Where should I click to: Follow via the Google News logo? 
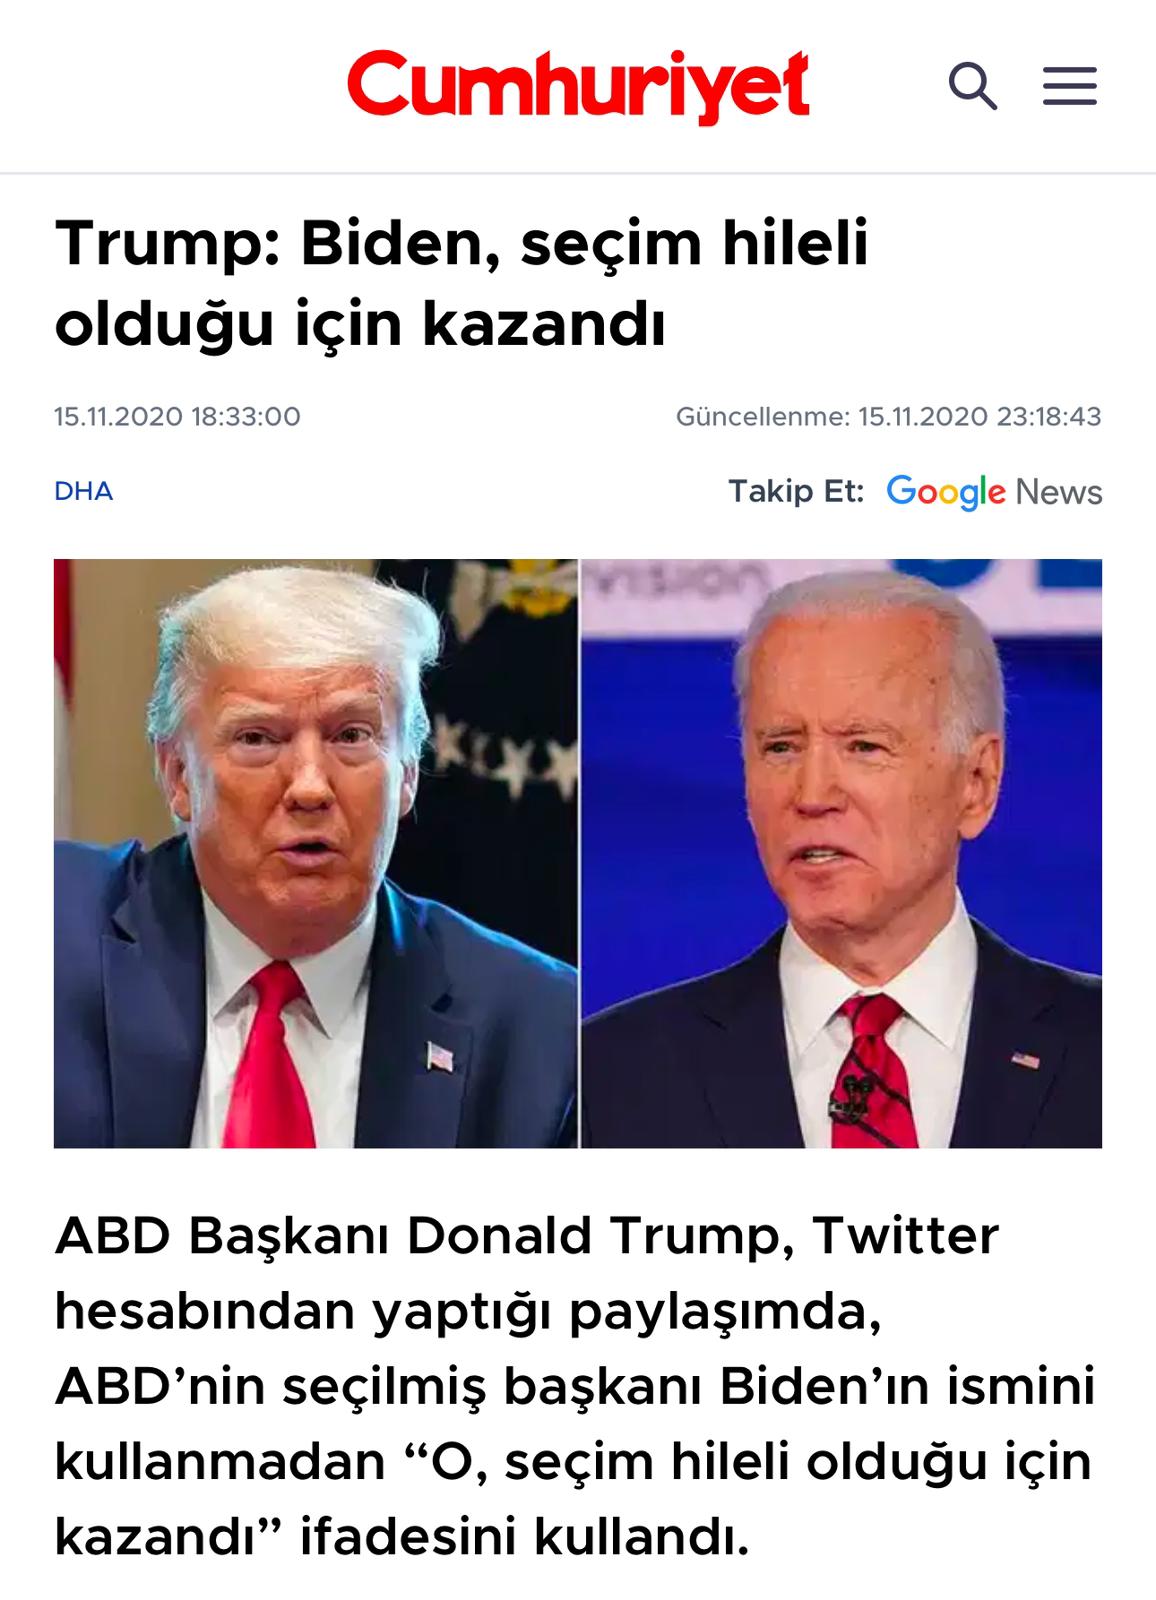tap(994, 492)
